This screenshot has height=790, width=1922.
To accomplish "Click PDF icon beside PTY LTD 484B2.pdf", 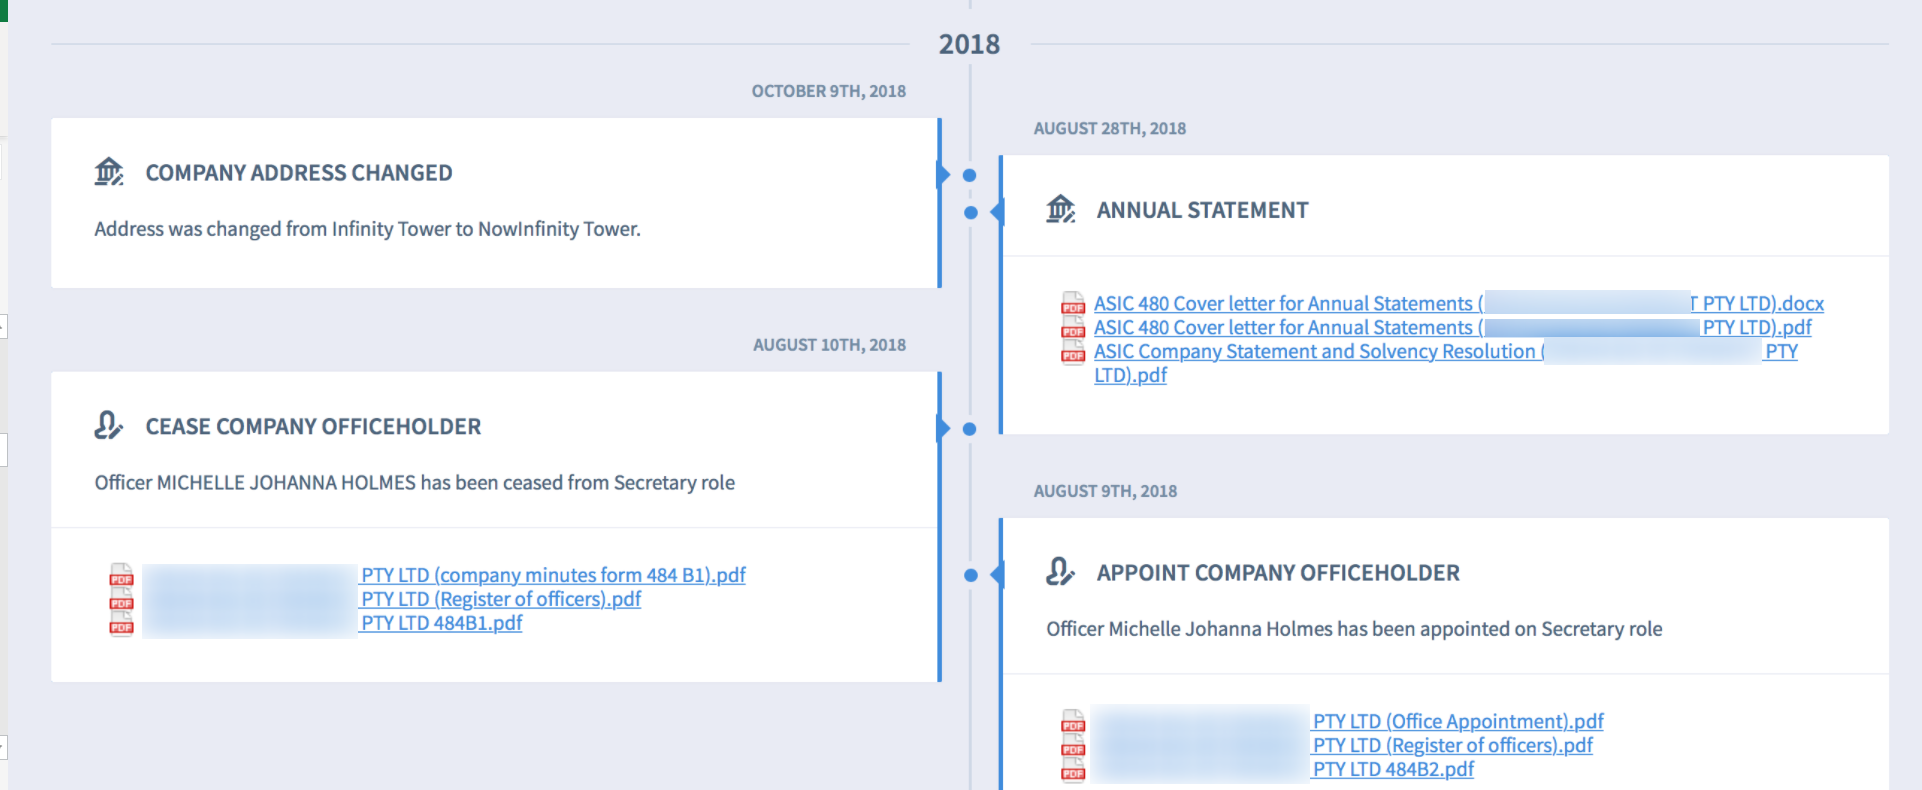I will (x=1073, y=769).
